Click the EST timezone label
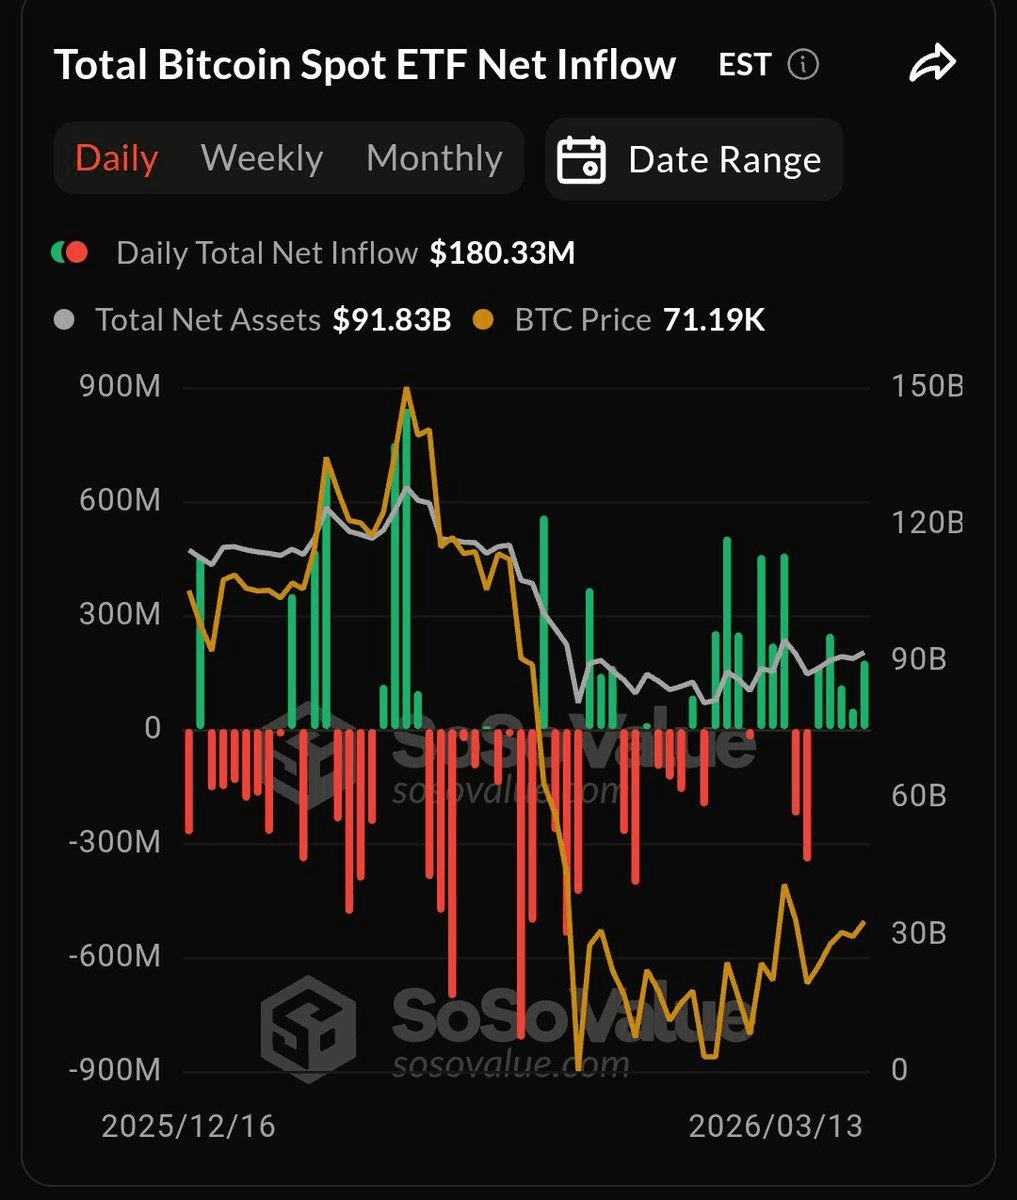1017x1200 pixels. (x=745, y=66)
